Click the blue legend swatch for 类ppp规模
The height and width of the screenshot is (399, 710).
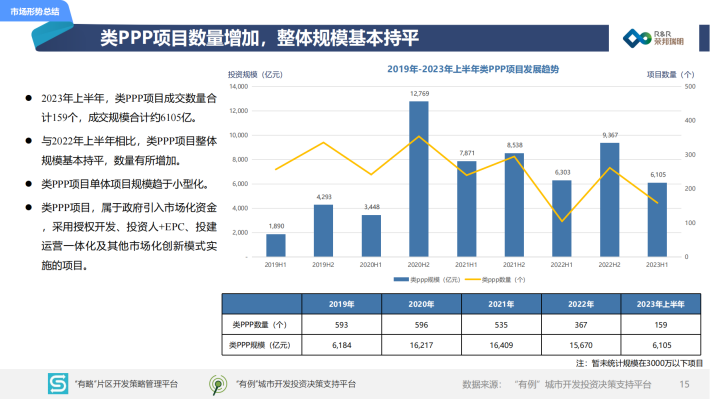click(401, 279)
